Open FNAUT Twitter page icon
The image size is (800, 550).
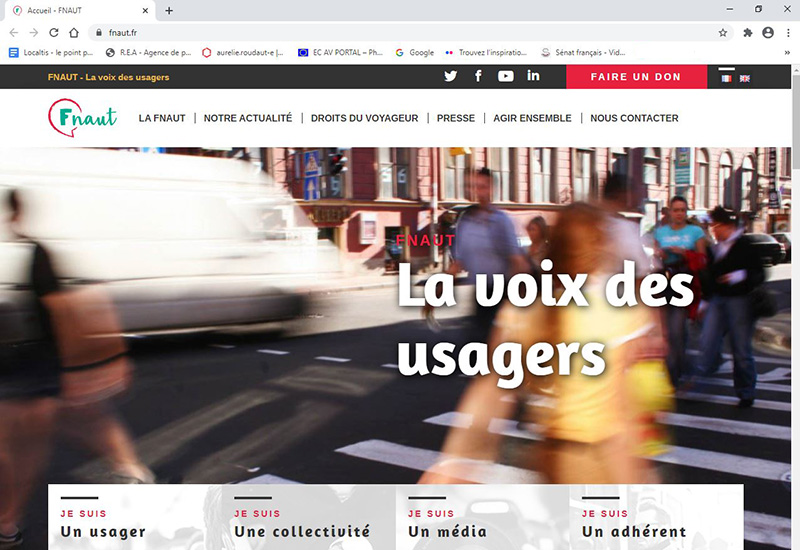(x=450, y=77)
